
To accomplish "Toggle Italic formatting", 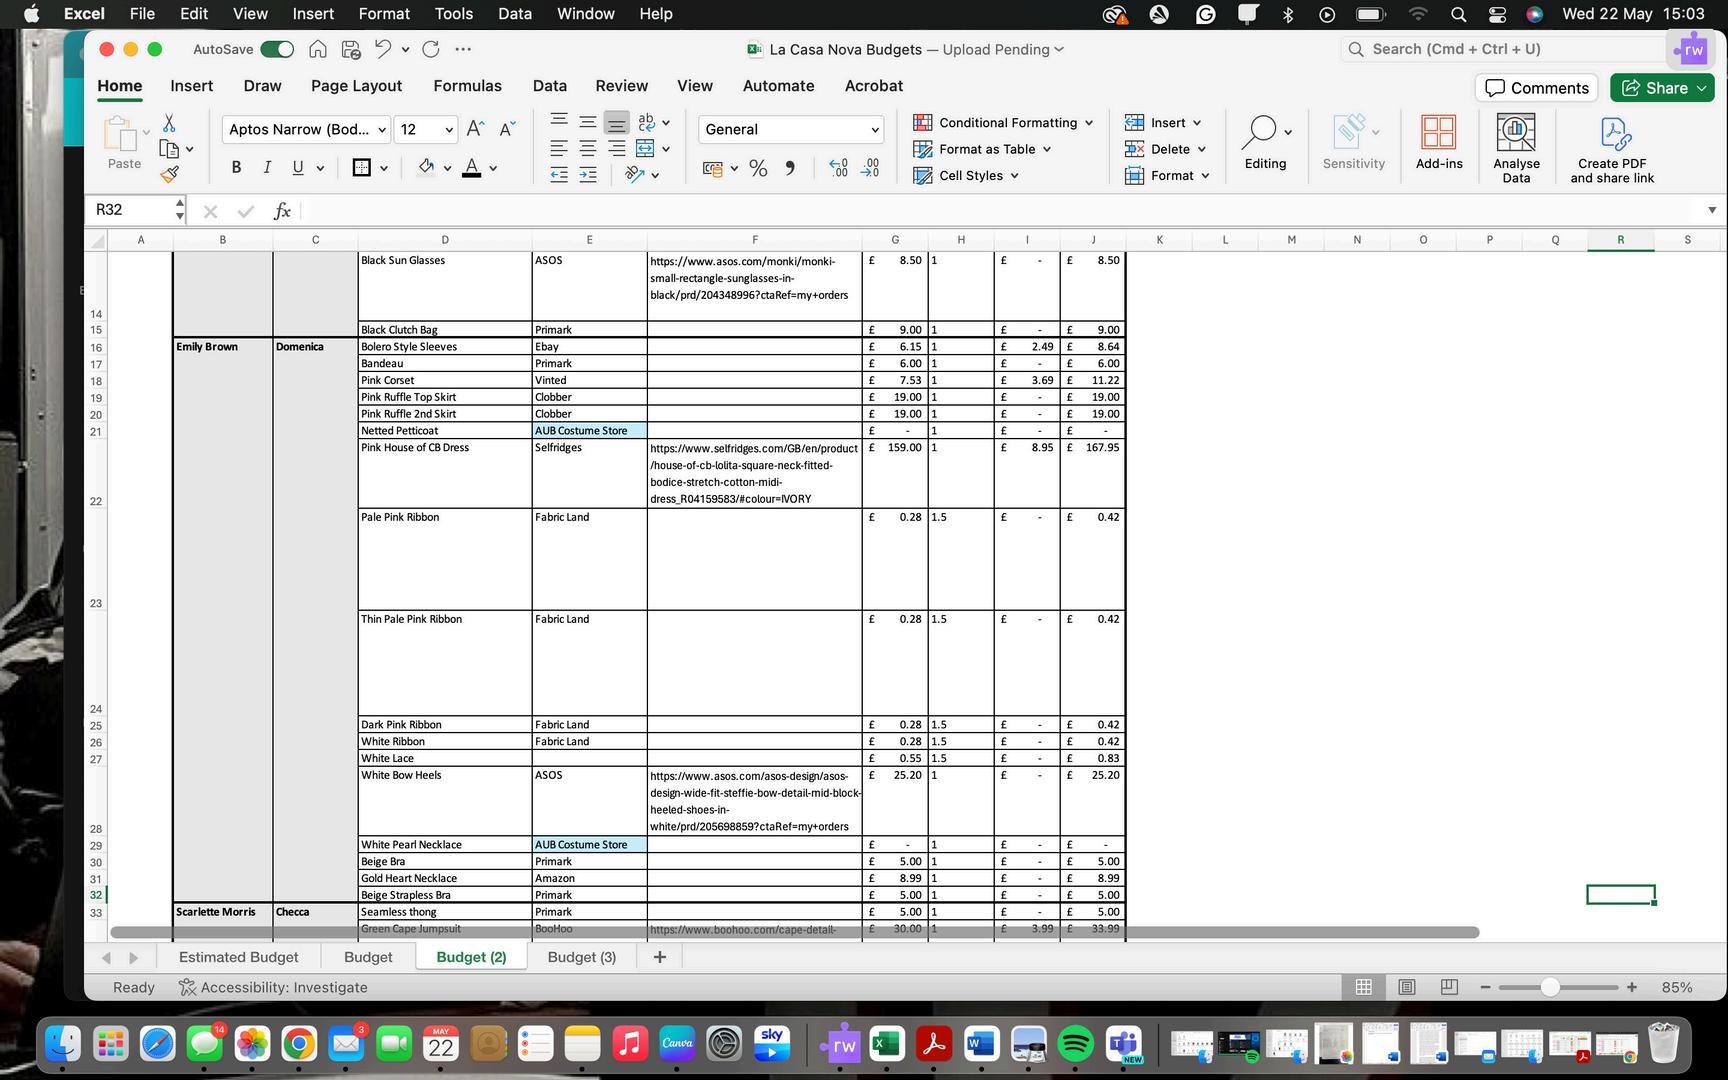I will tap(267, 167).
